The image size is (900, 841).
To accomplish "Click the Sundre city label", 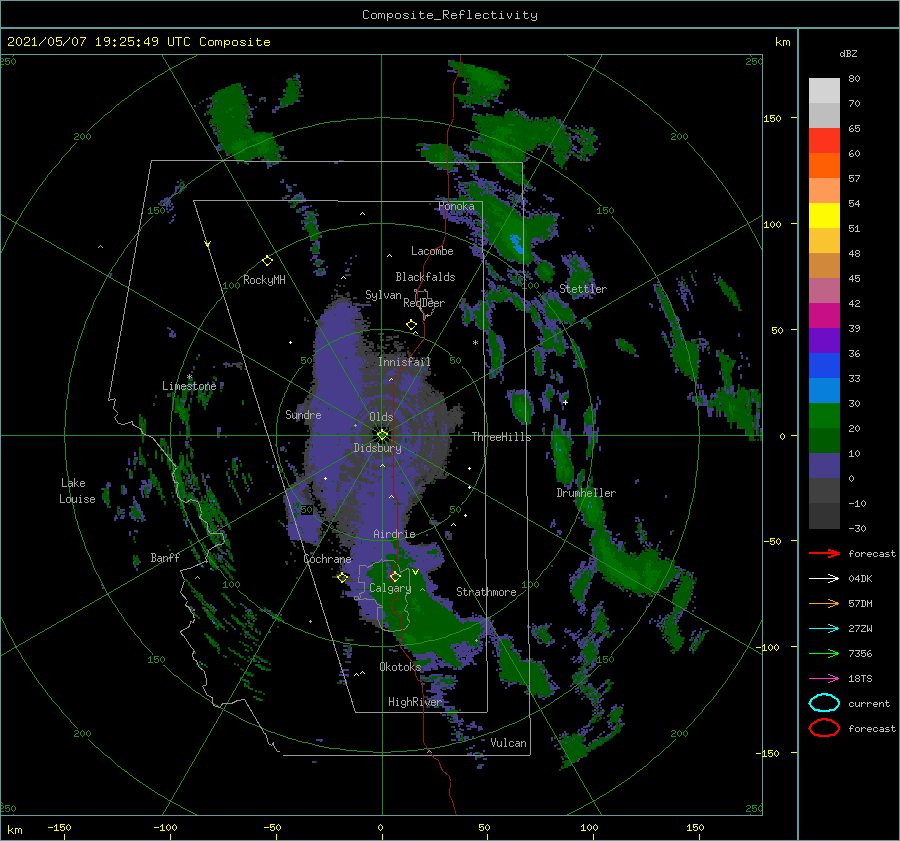I will tap(303, 414).
